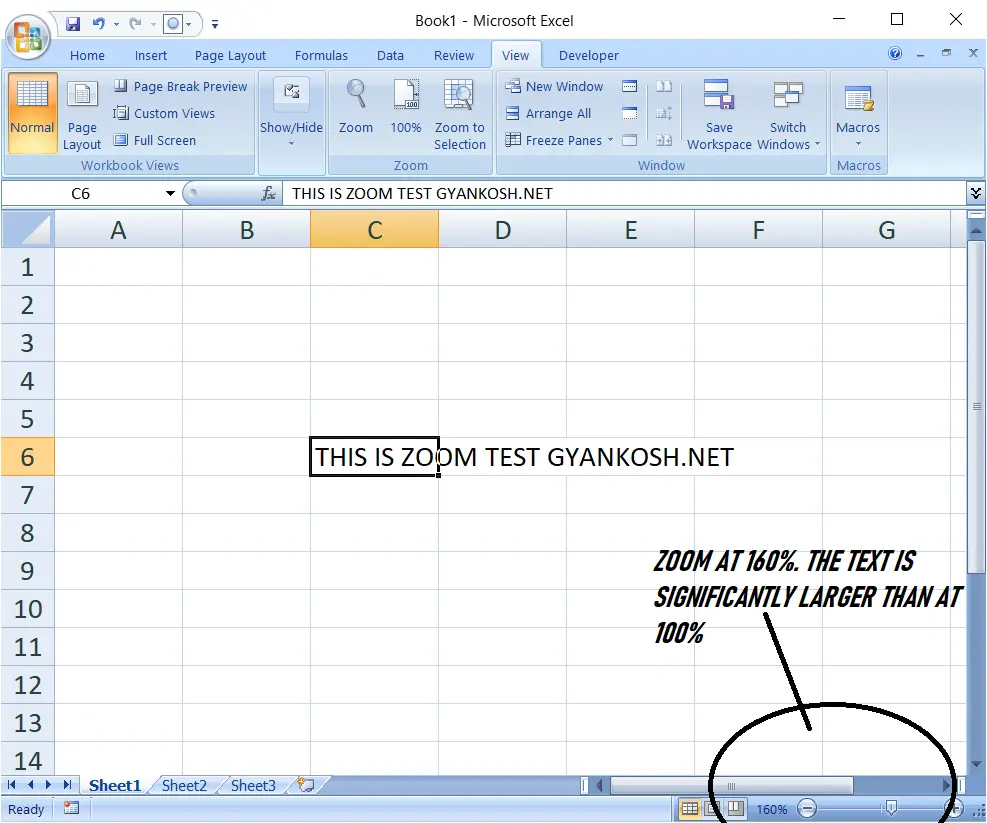Viewport: 987px width, 823px height.
Task: Reset zoom with the 100% button
Action: coord(406,106)
